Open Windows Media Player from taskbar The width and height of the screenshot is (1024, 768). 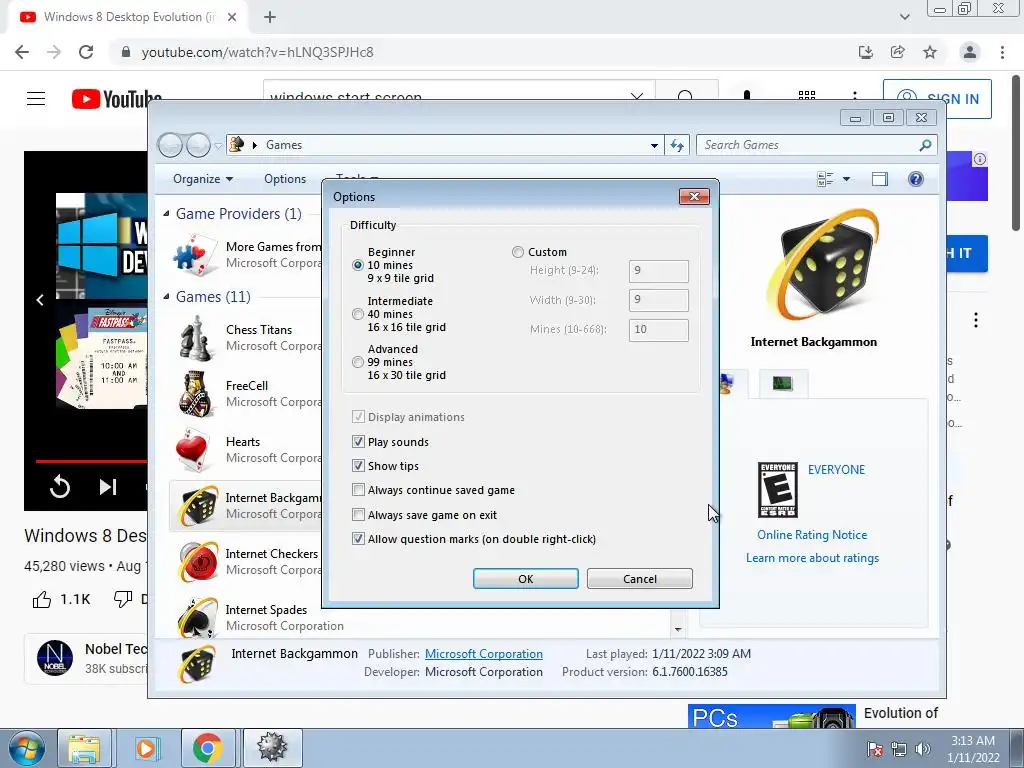coord(146,748)
